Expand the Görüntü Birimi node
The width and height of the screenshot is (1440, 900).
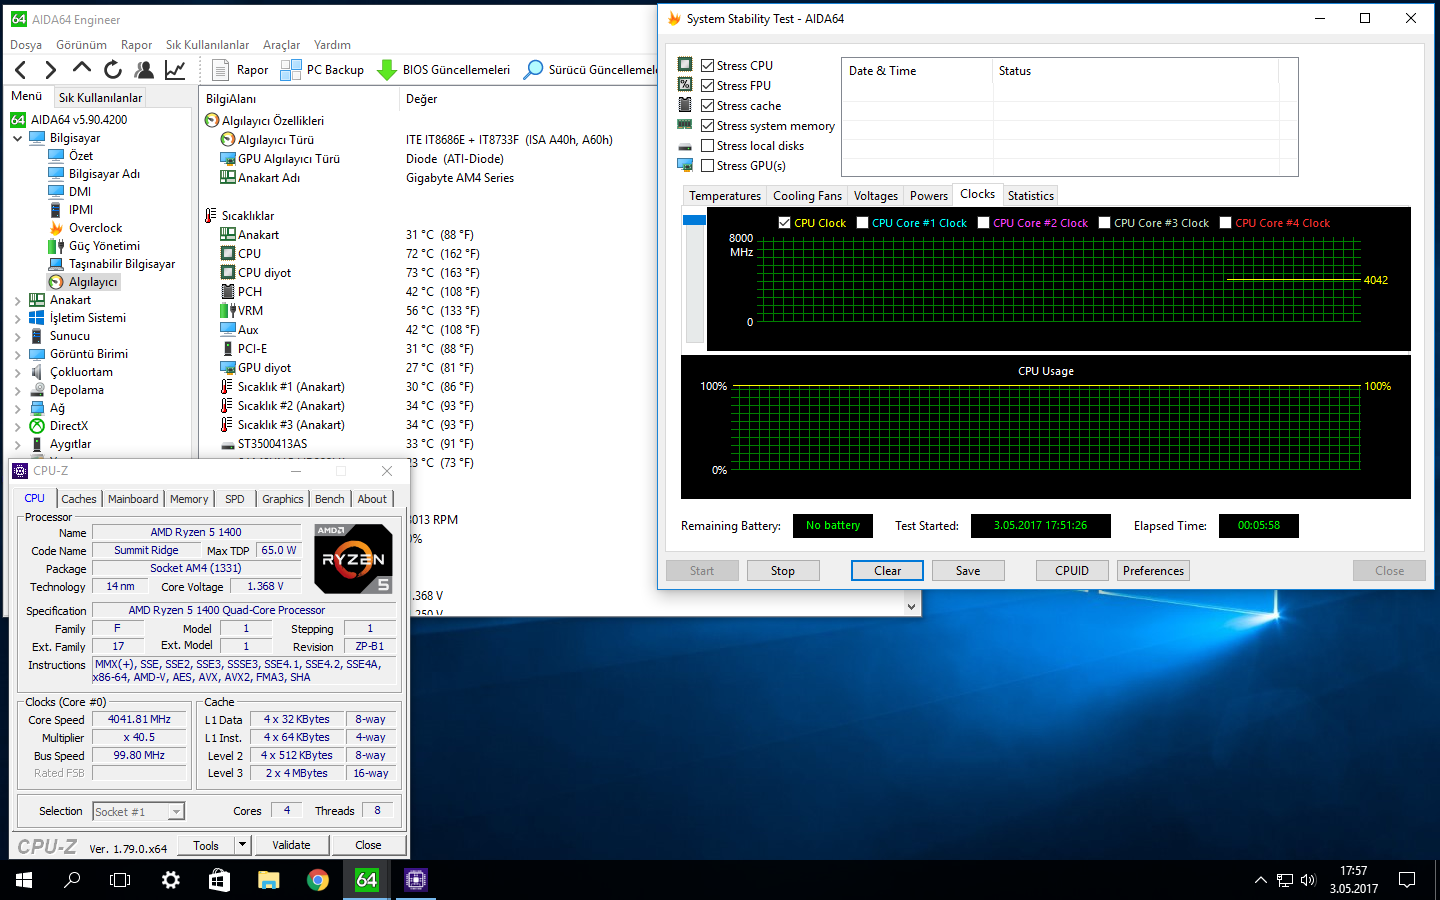point(18,354)
